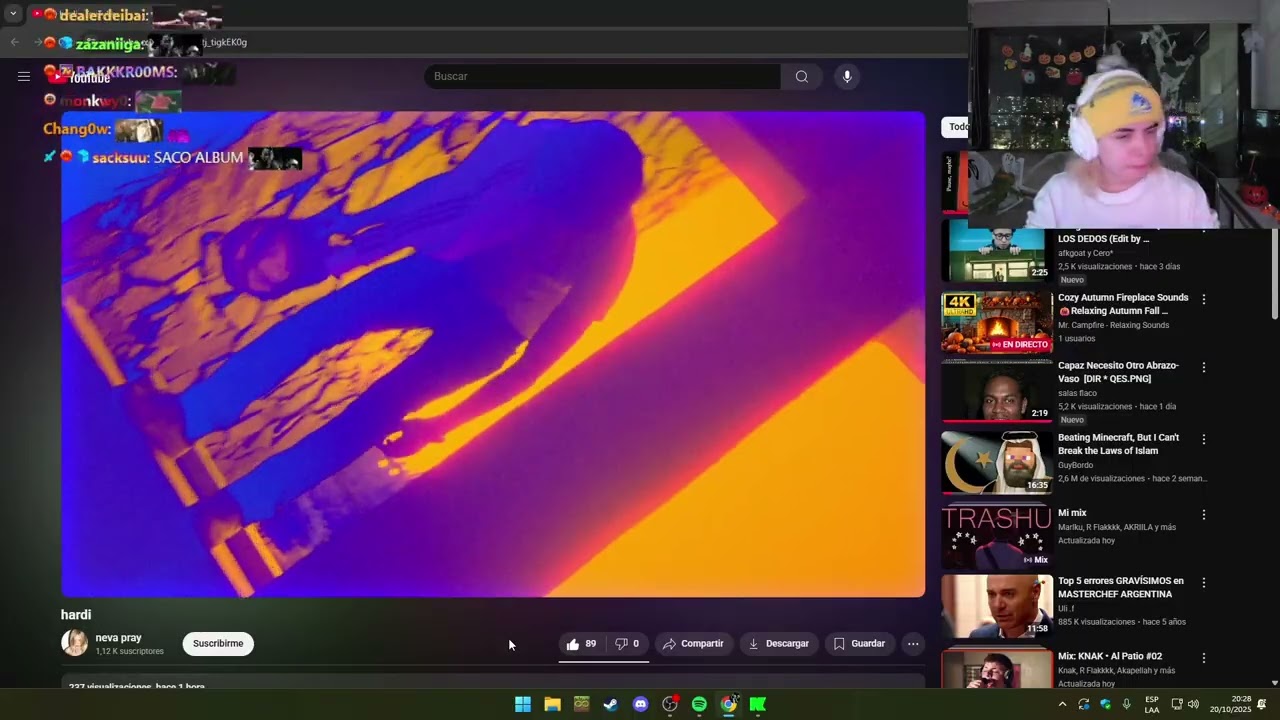The width and height of the screenshot is (1280, 720).
Task: Open options for Top 5 errores GRAVÍSIMOS
Action: (1204, 582)
